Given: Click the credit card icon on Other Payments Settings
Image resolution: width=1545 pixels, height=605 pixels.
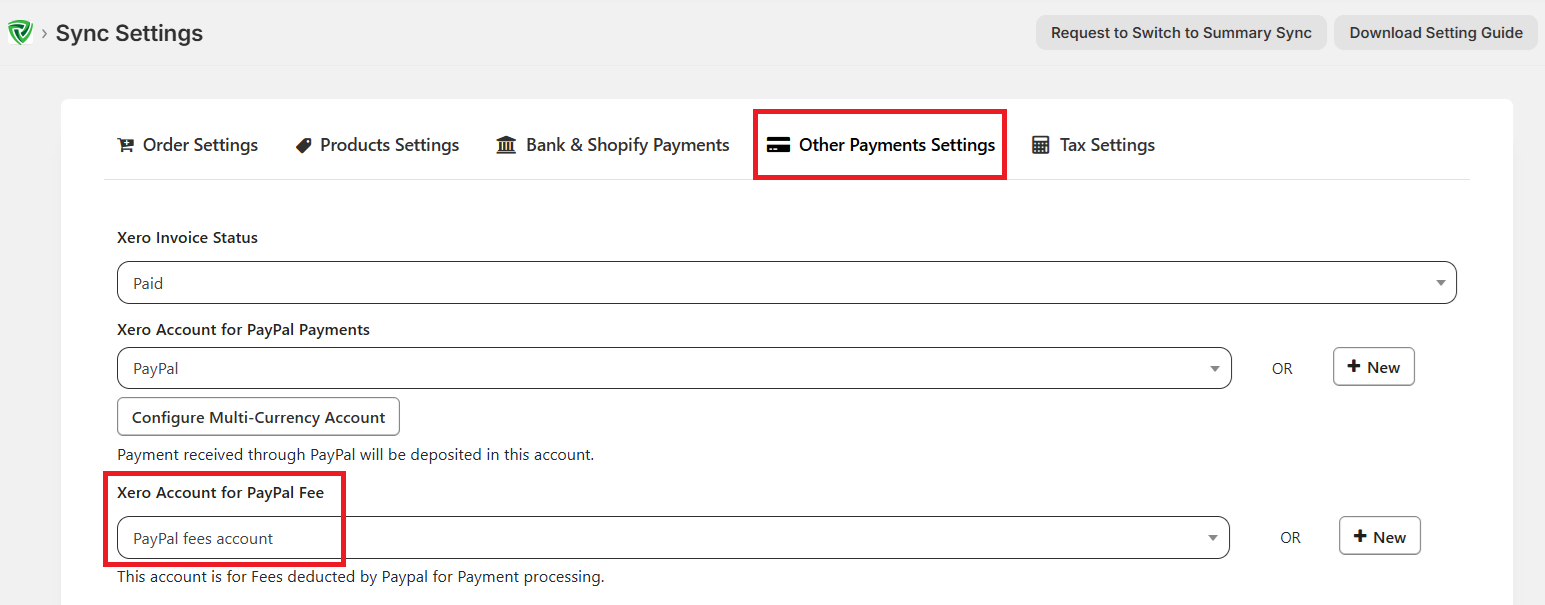Looking at the screenshot, I should (779, 144).
